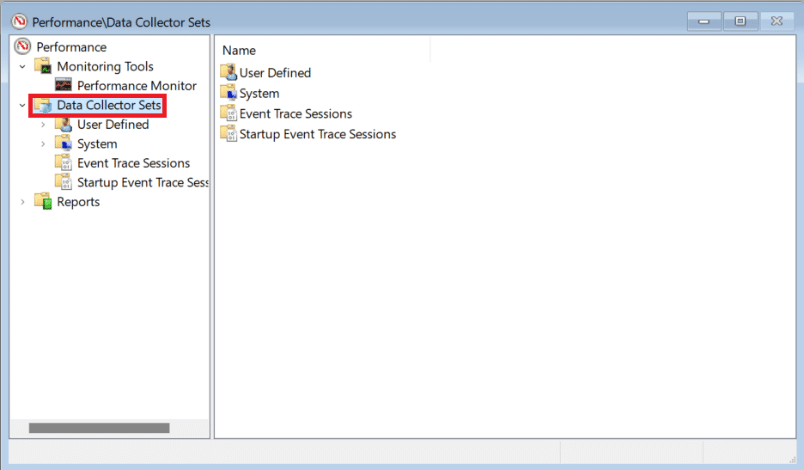Click the Monitoring Tools folder icon
Screen dimensions: 804x470
(43, 66)
